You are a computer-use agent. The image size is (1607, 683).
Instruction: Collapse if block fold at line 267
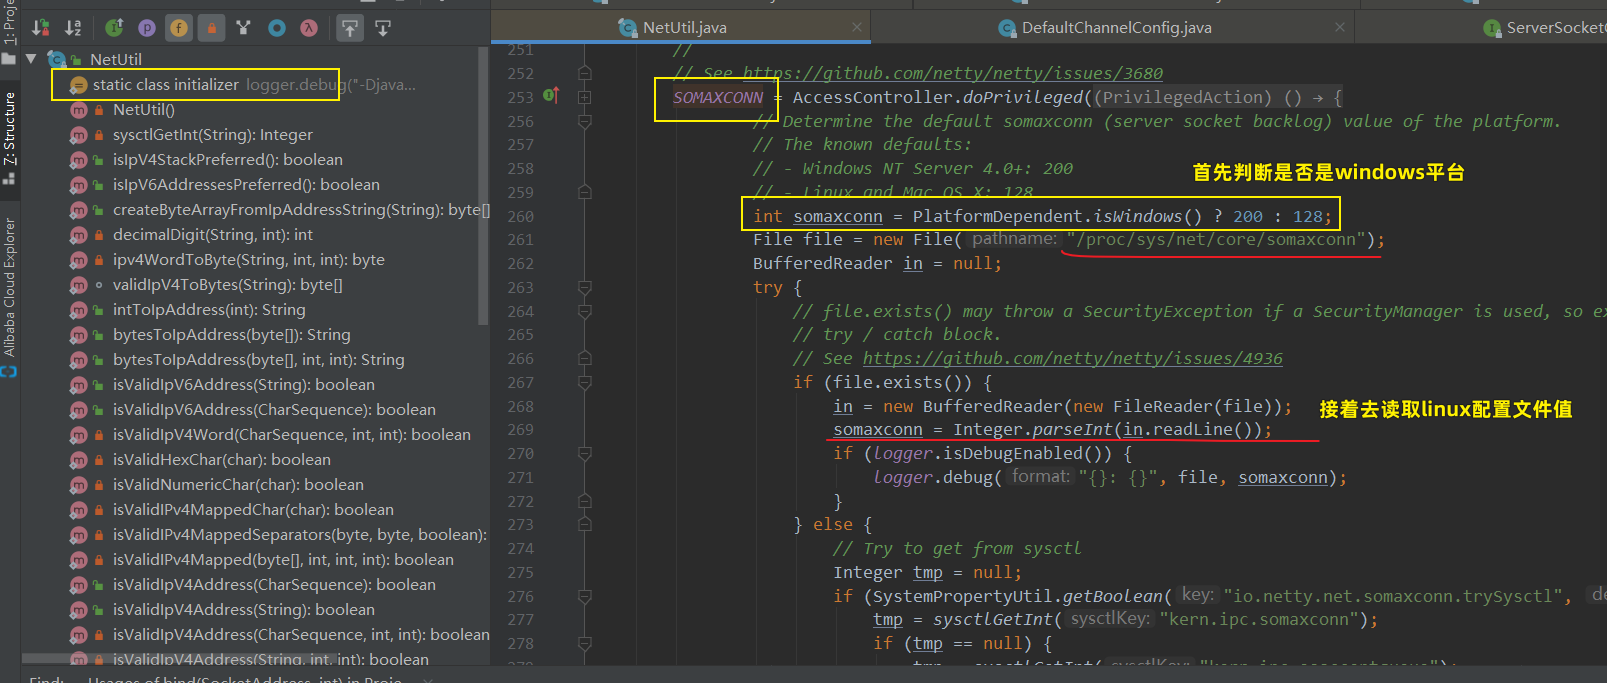coord(585,382)
